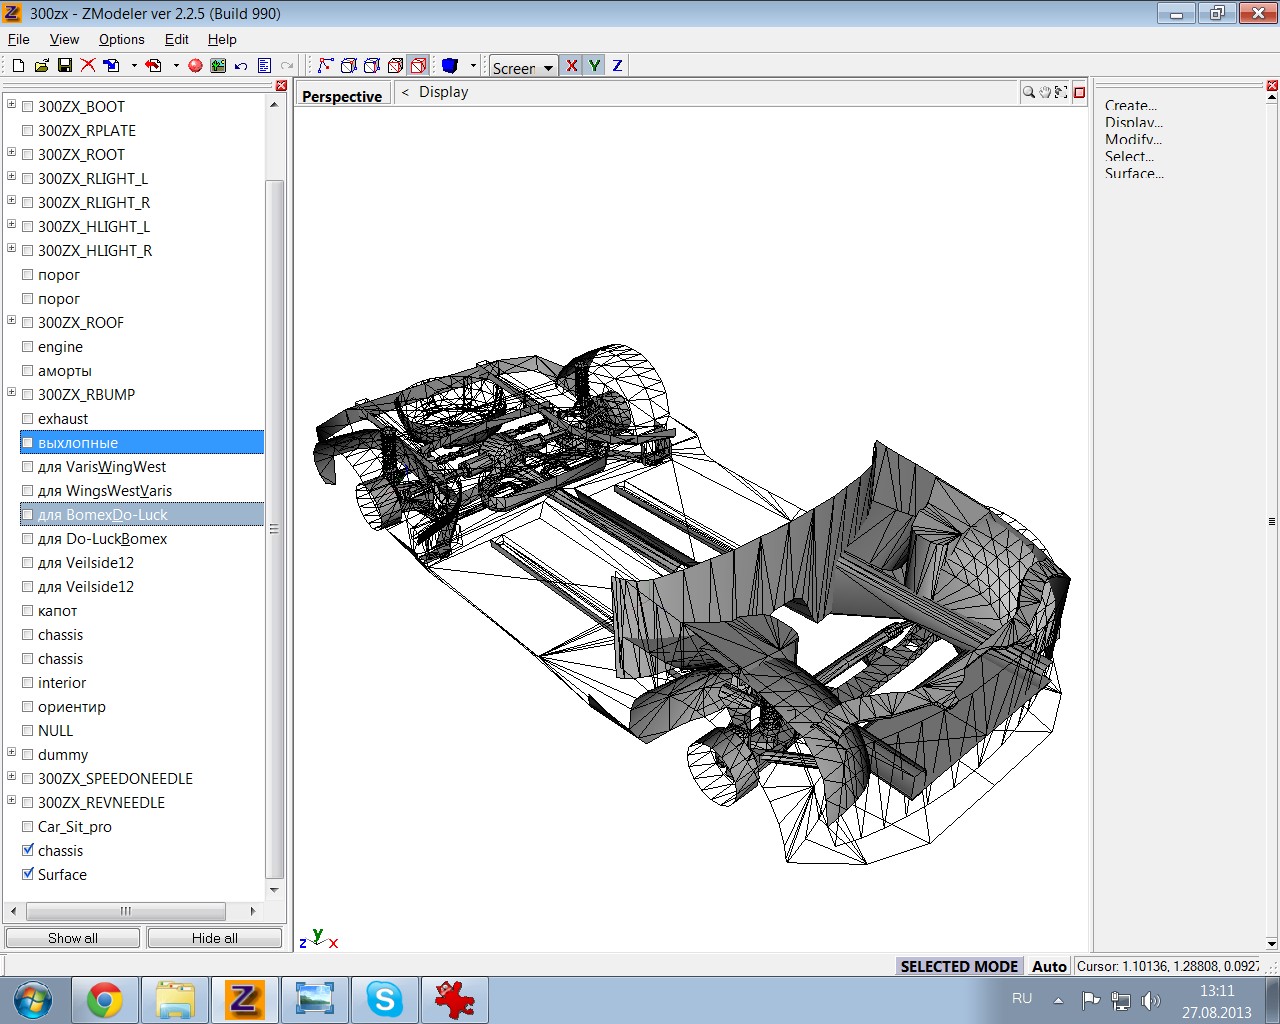Click the blue cube selected mode icon
Viewport: 1280px width, 1024px height.
click(450, 65)
